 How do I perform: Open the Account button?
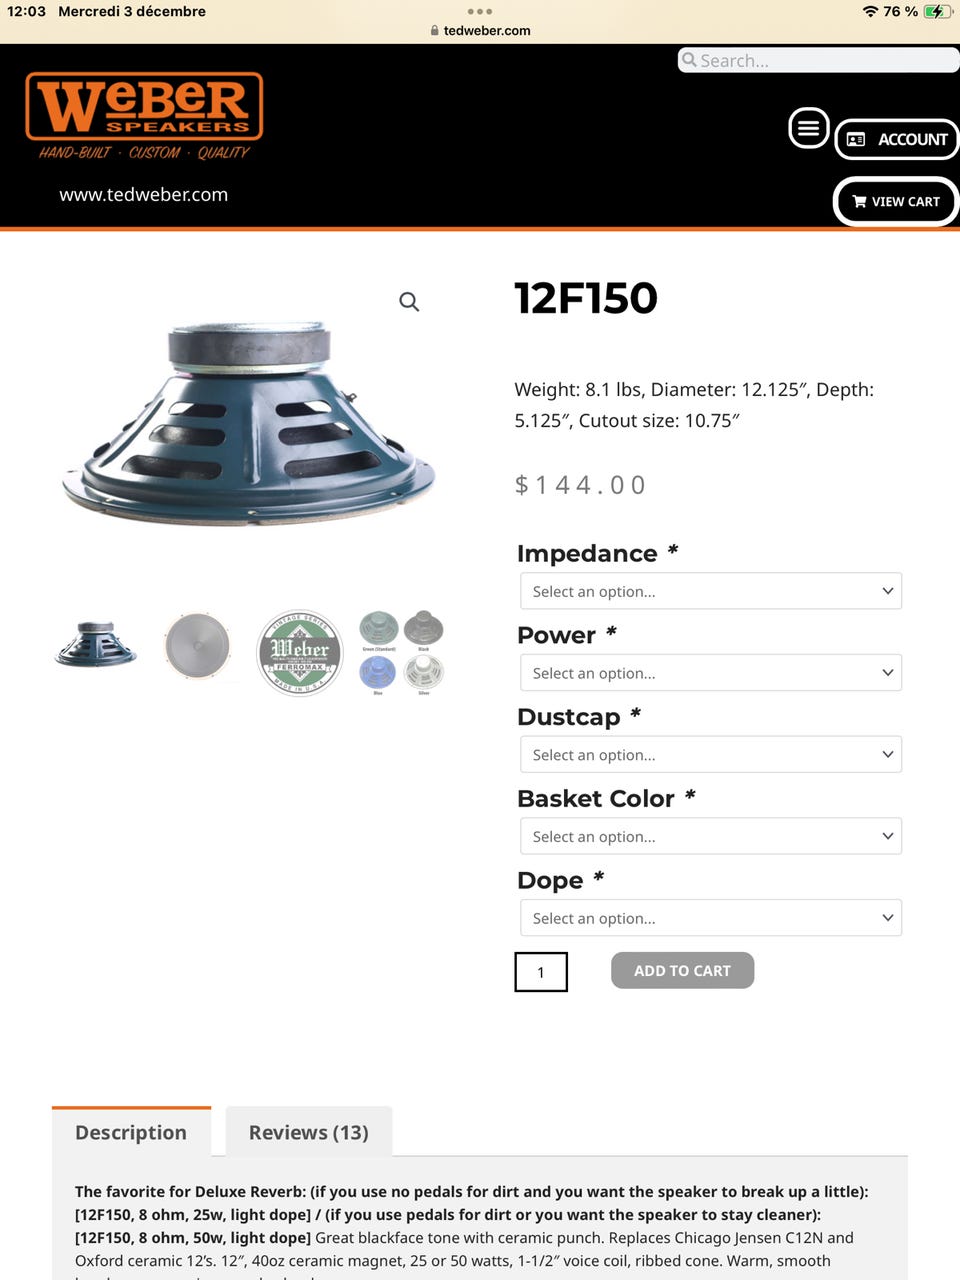tap(897, 139)
